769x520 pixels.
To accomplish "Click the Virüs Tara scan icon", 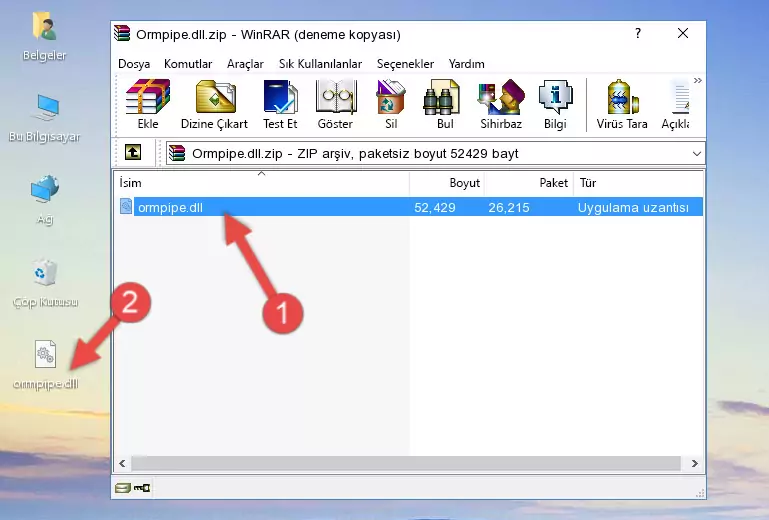I will tap(622, 104).
